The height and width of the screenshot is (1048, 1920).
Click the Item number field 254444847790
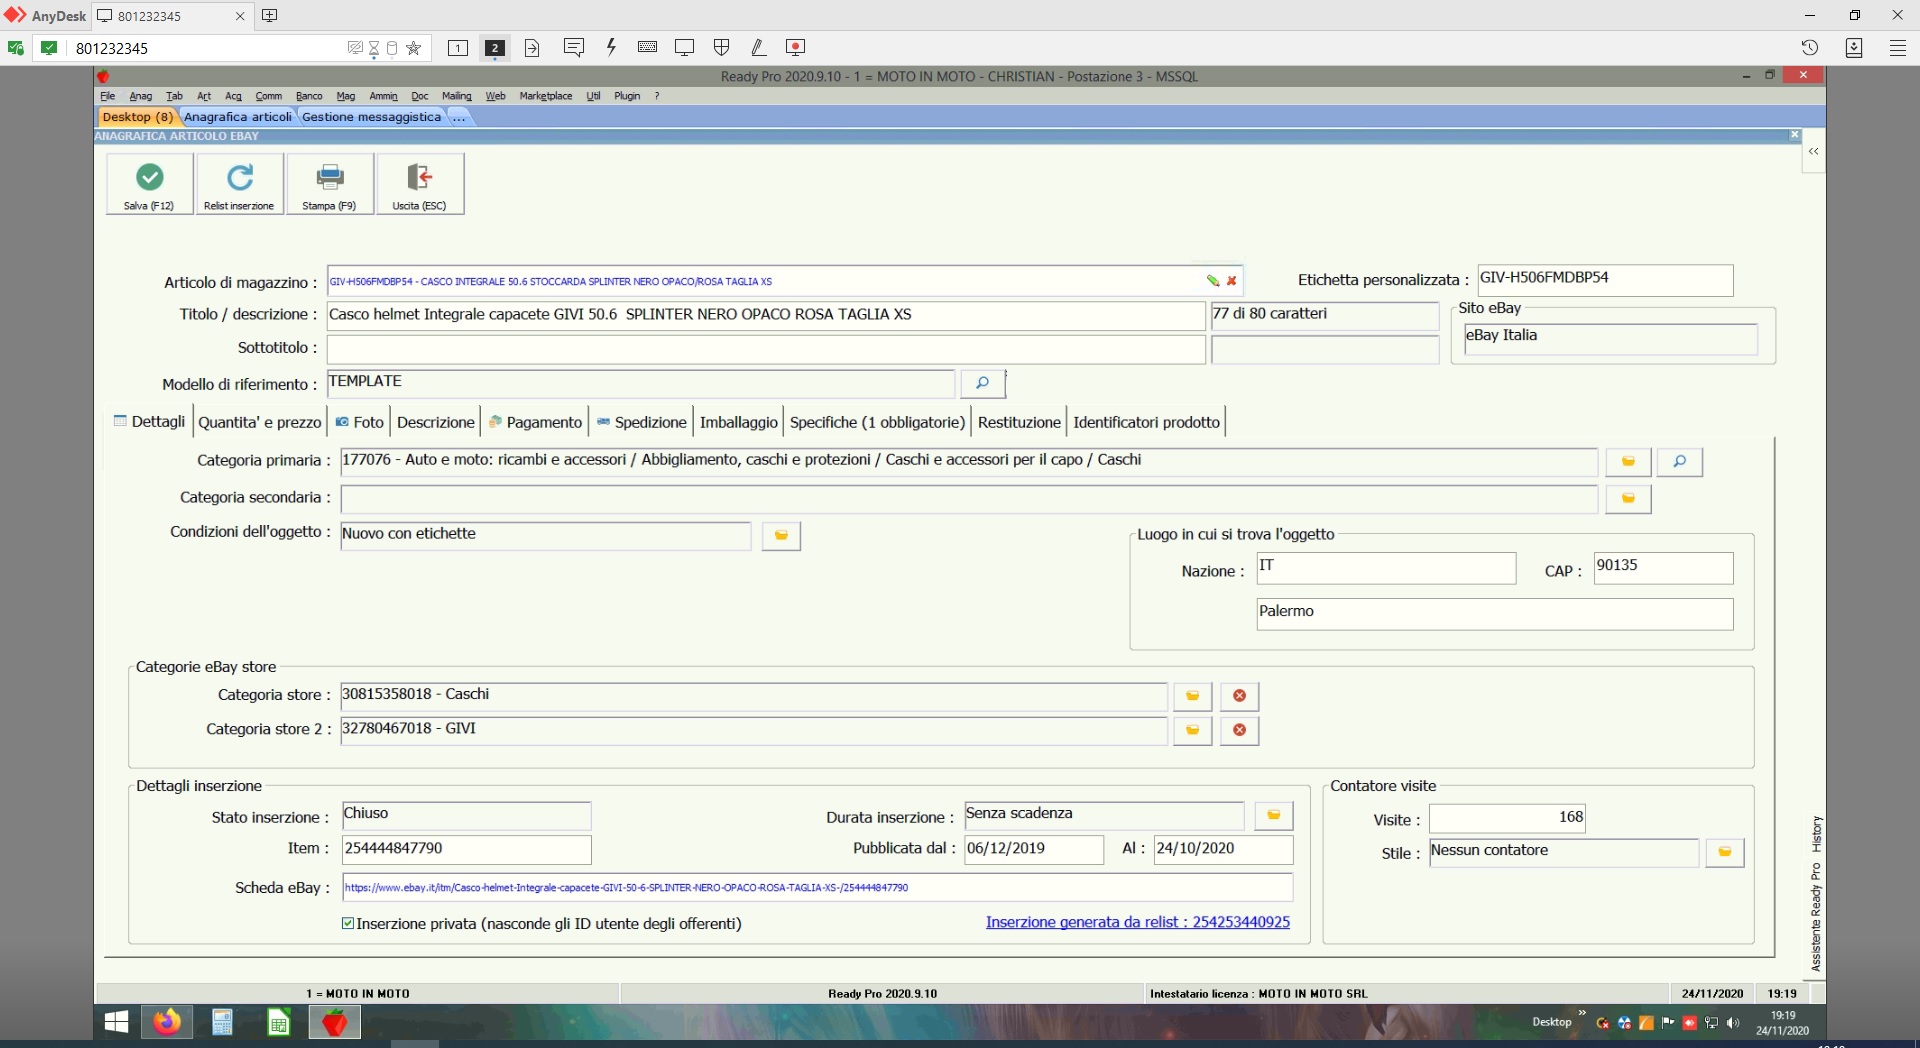click(466, 849)
